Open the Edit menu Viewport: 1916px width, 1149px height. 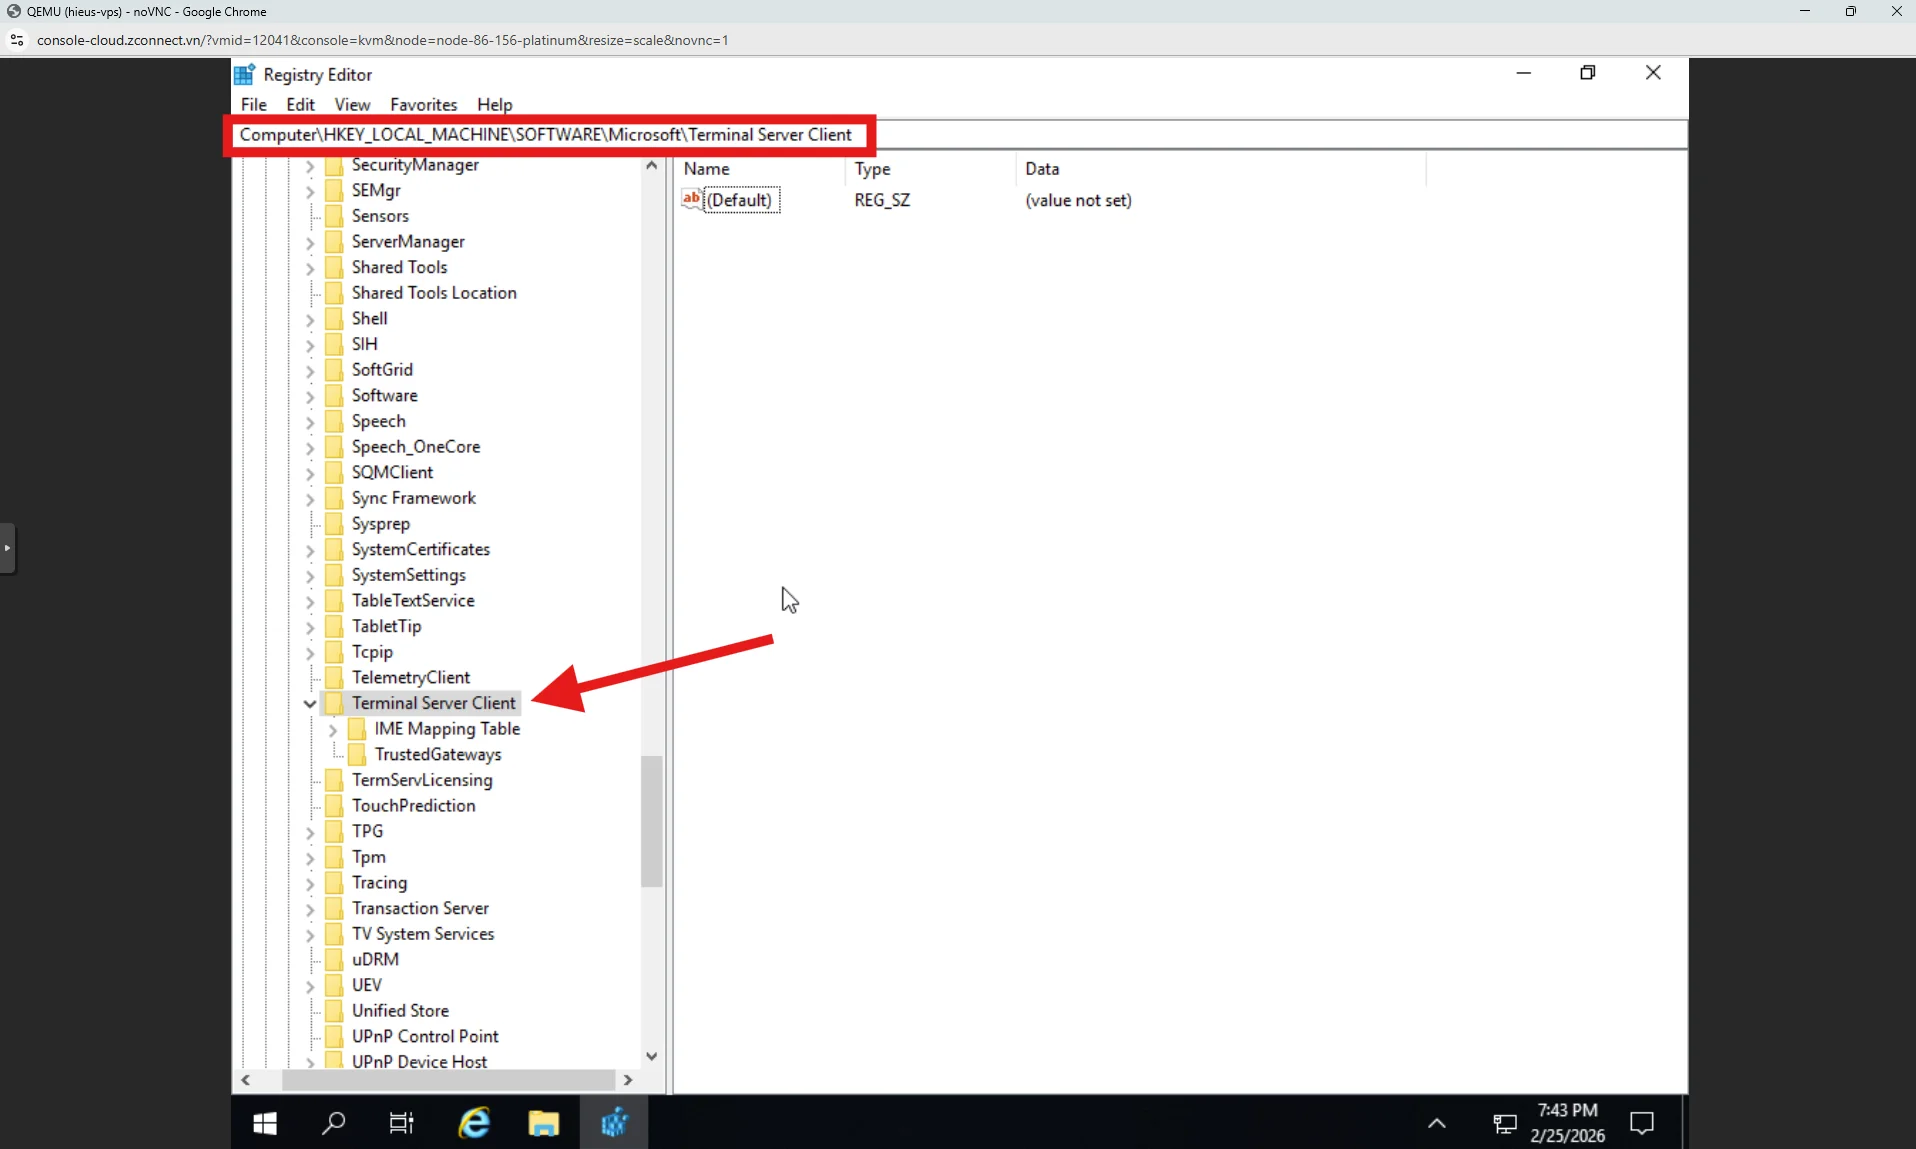point(300,104)
